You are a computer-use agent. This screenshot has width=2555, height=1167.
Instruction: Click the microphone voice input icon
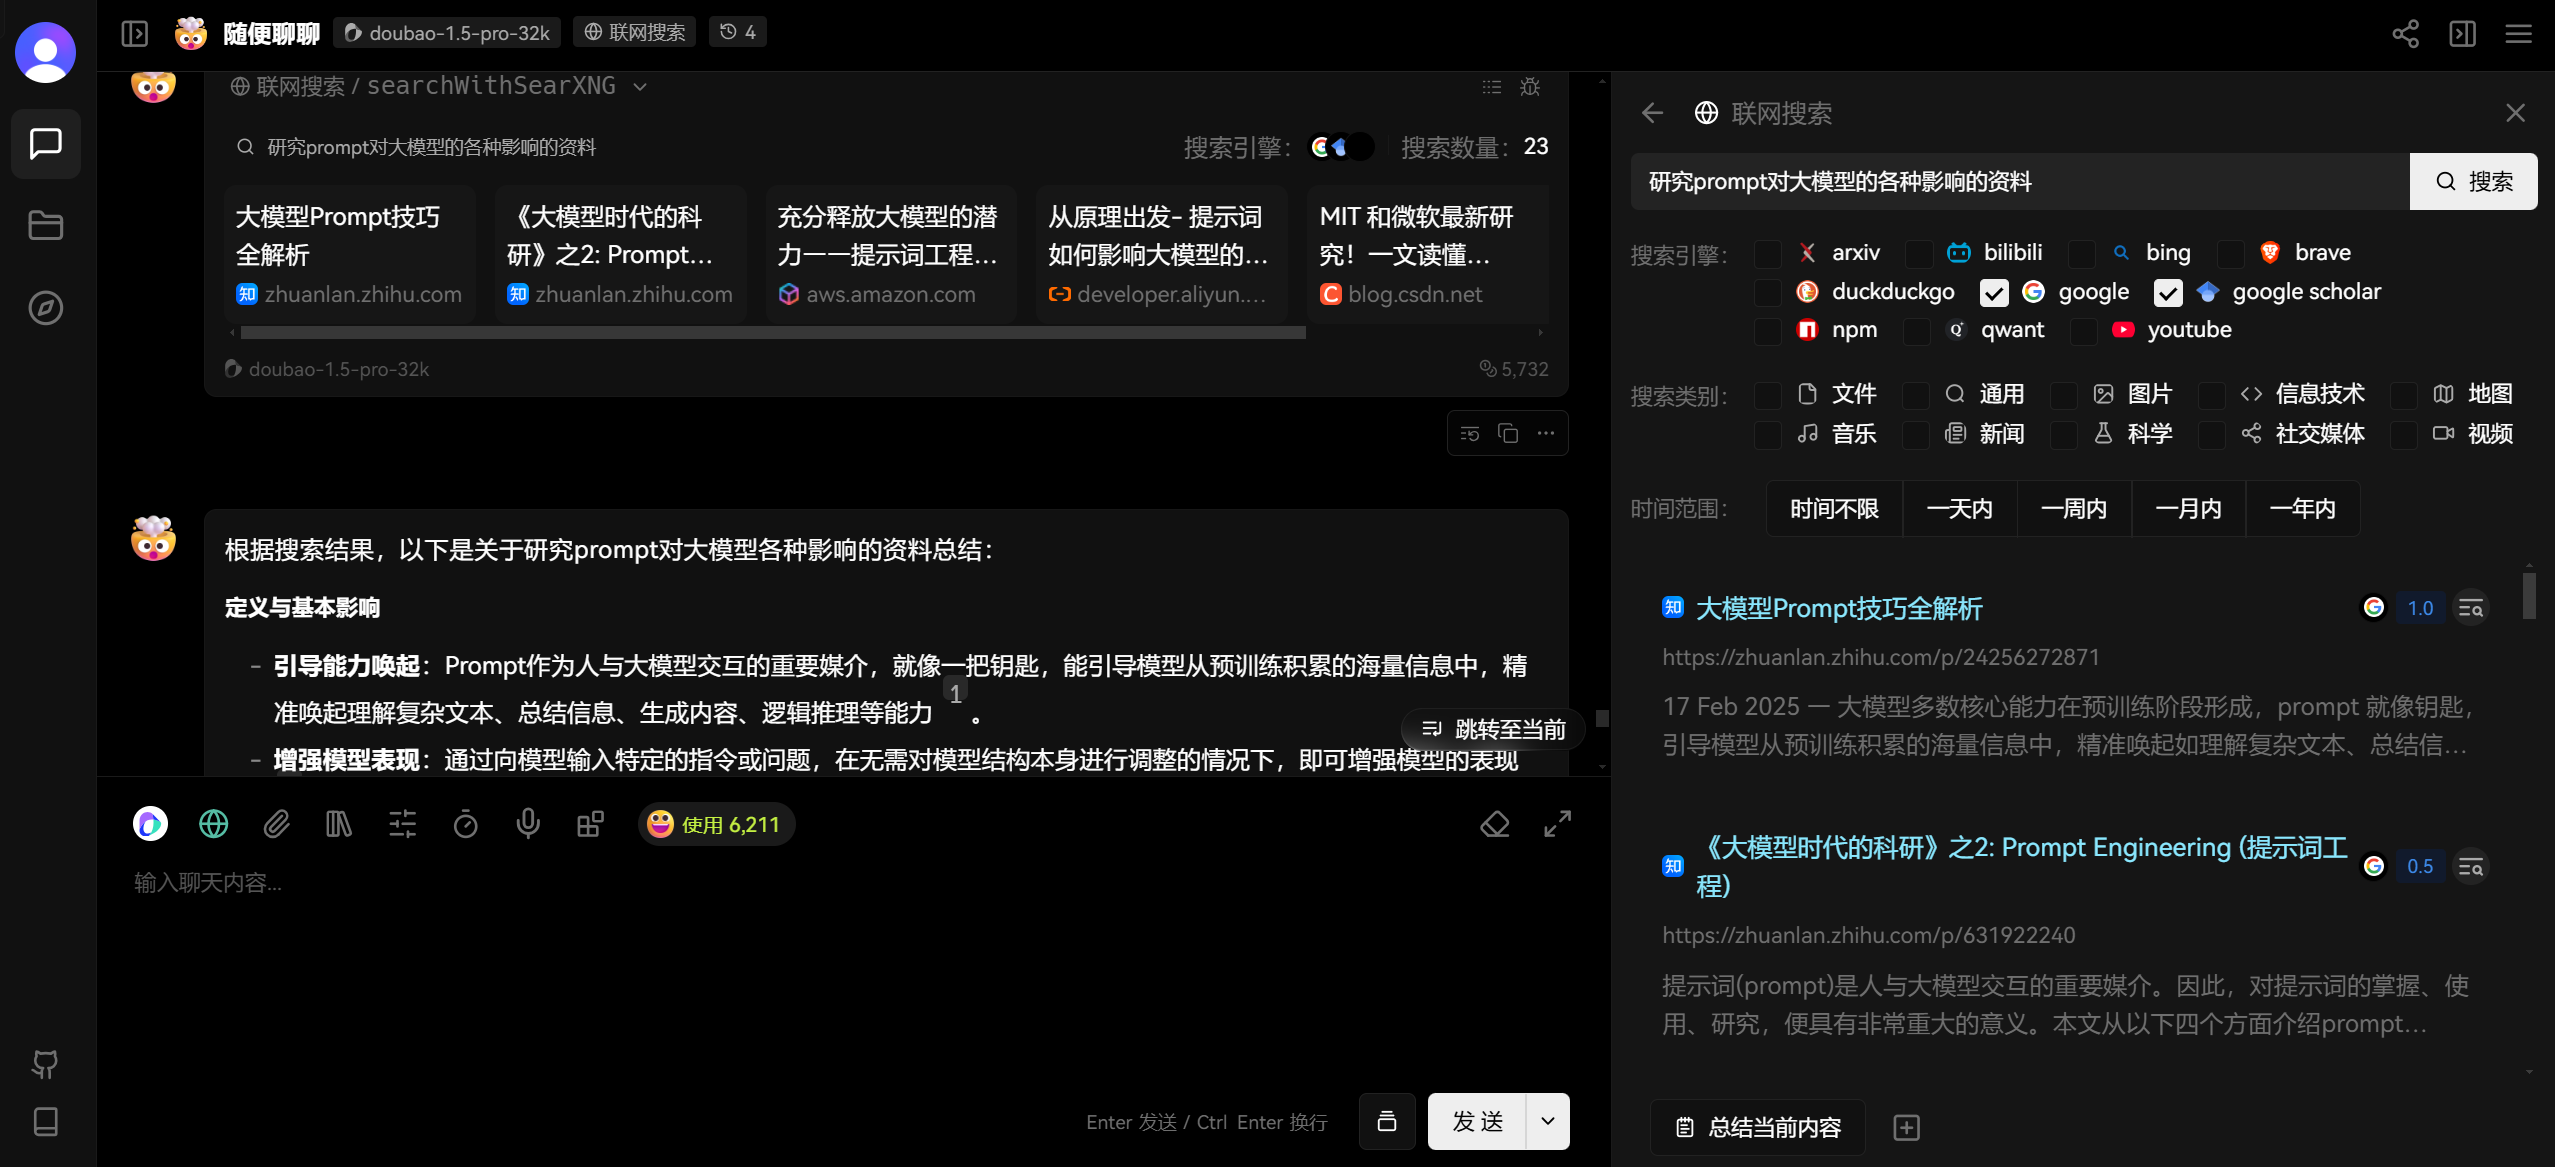528,824
